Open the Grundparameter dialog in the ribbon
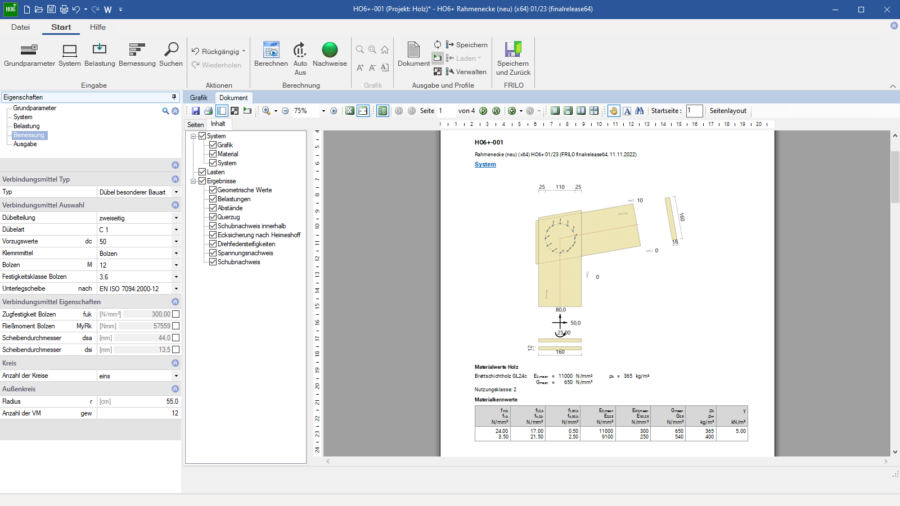The image size is (900, 506). point(29,50)
